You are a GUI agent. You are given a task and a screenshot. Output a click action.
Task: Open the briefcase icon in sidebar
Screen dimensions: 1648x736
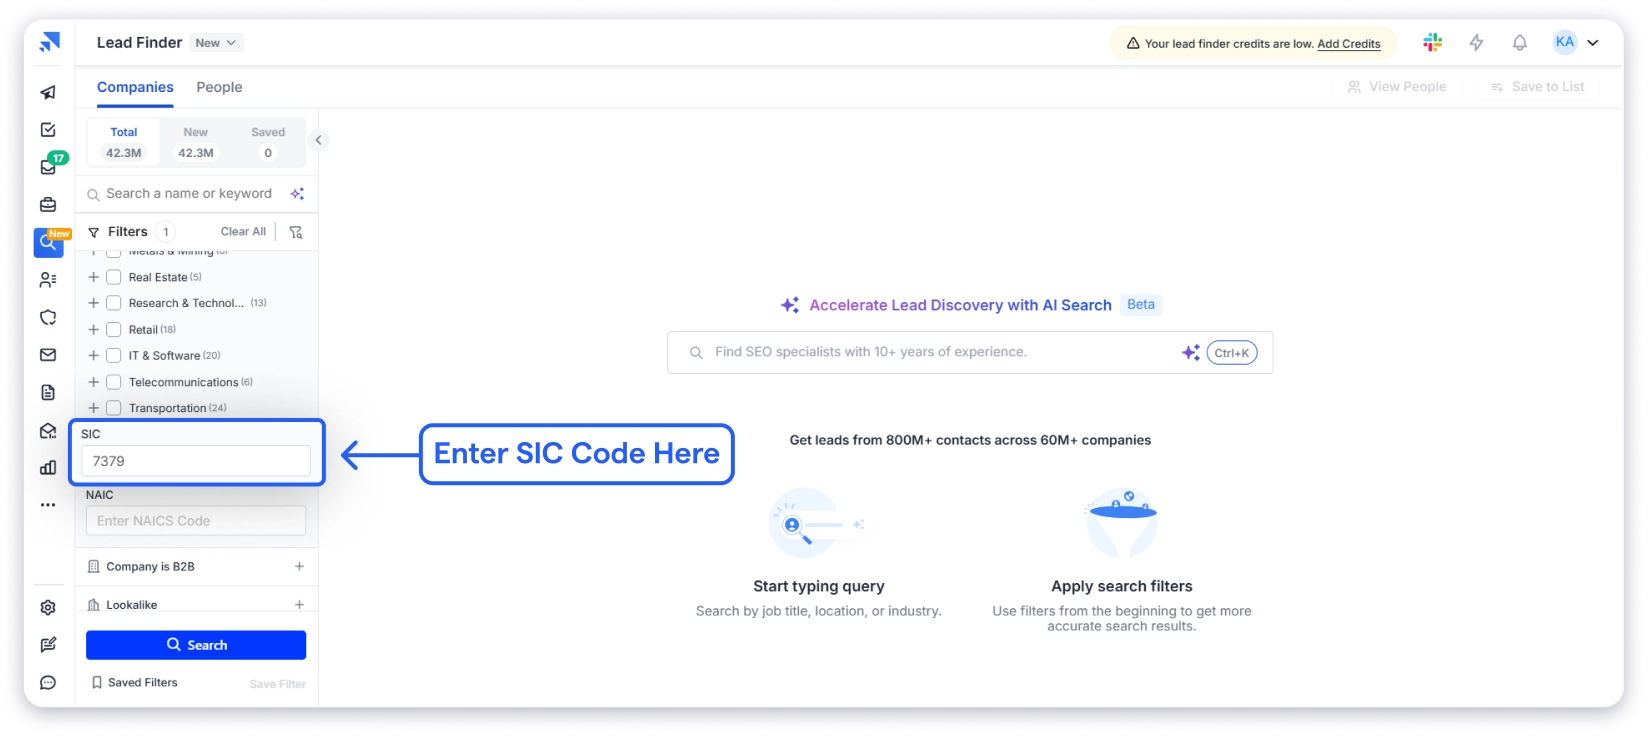(48, 205)
